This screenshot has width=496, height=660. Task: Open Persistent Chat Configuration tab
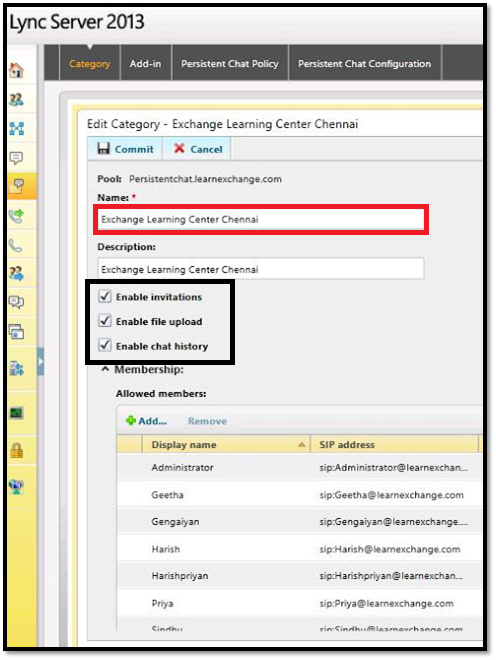point(365,64)
